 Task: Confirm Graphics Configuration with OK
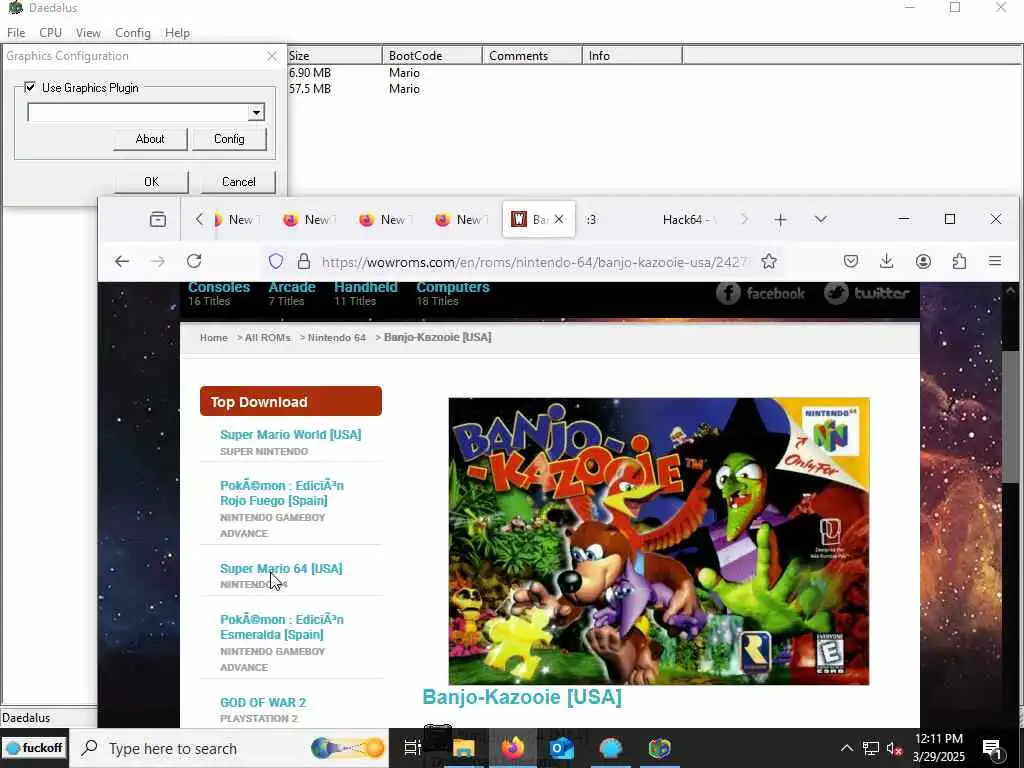pos(152,182)
